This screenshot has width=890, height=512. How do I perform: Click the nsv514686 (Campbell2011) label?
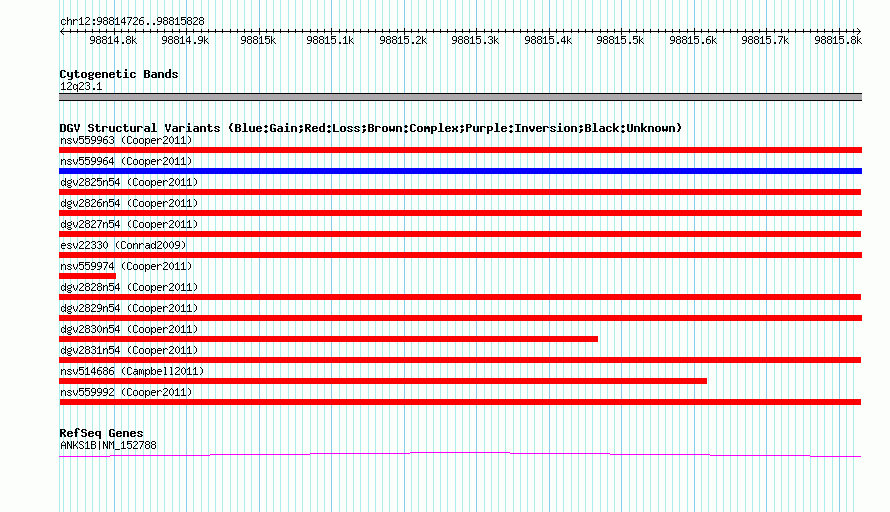coord(132,371)
